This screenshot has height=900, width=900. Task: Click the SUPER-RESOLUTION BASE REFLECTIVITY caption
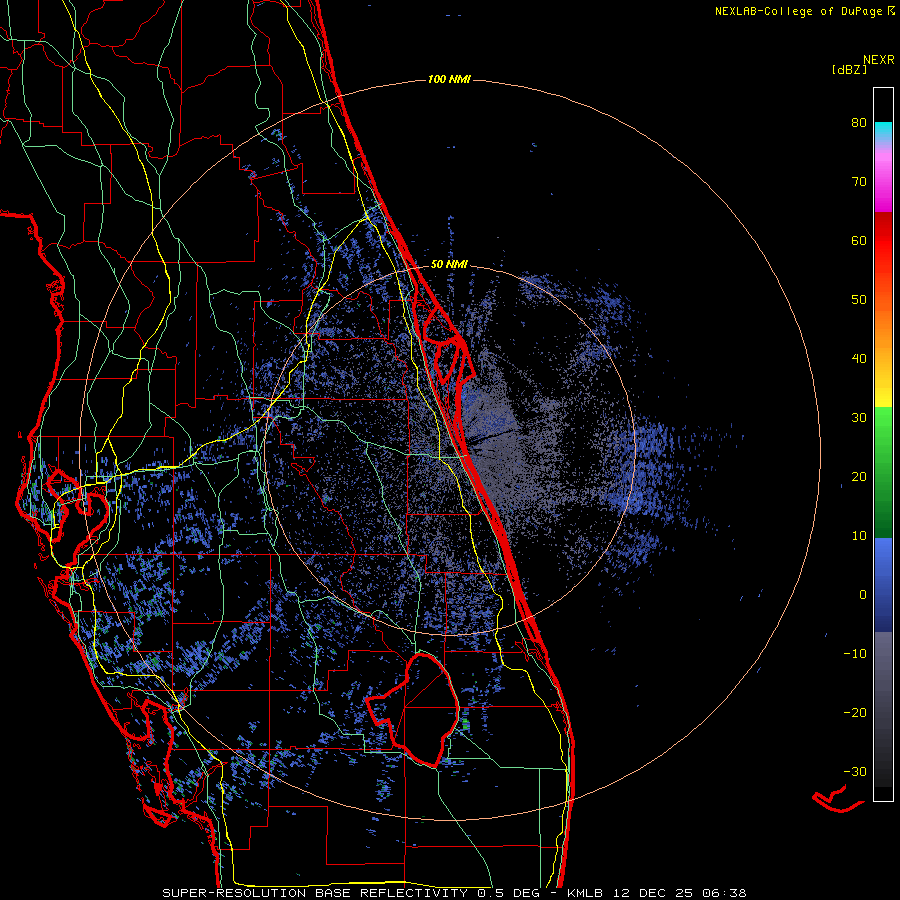click(x=314, y=893)
